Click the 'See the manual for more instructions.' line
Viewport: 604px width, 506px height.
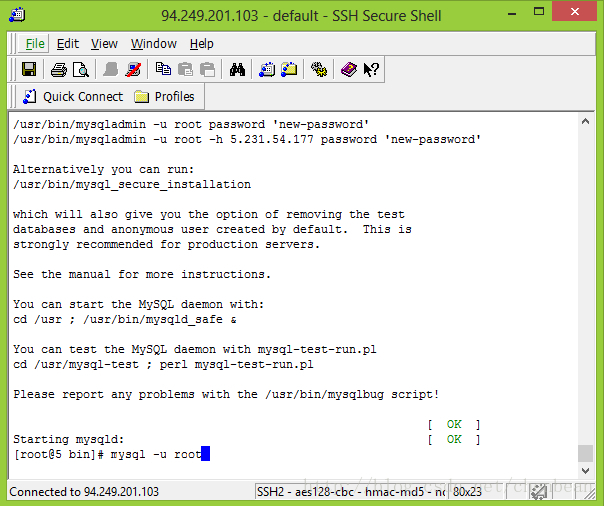click(142, 274)
